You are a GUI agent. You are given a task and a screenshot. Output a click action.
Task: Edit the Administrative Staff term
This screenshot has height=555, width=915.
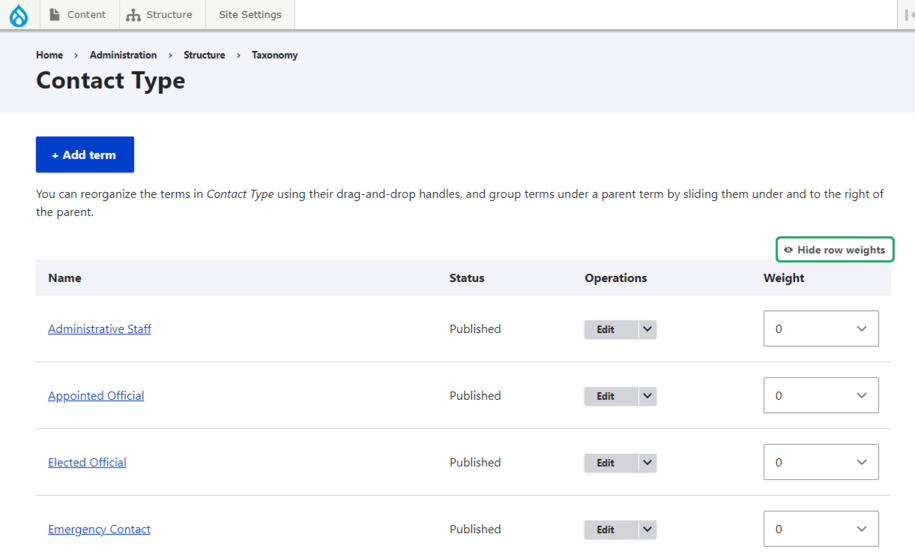pyautogui.click(x=606, y=329)
